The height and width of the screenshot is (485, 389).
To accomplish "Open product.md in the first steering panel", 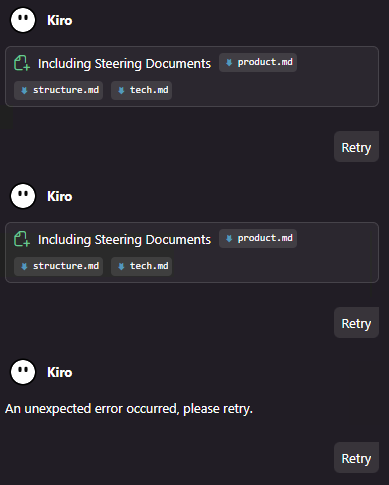I will tap(258, 62).
